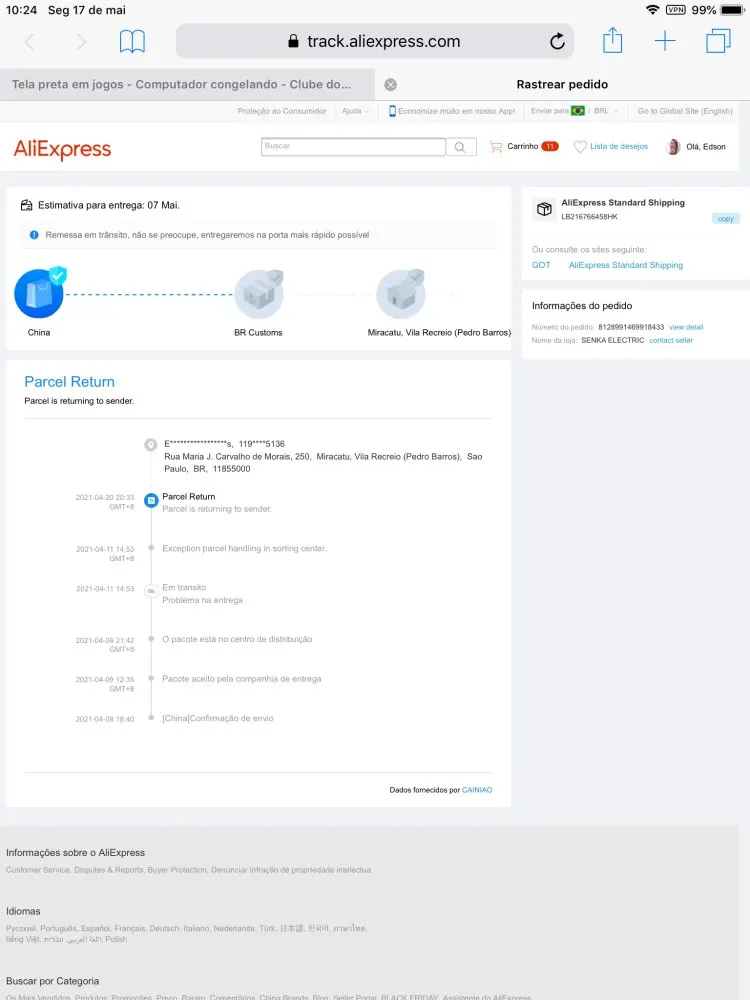Open the Enviar para BRL dropdown
This screenshot has width=750, height=1000.
pos(575,111)
